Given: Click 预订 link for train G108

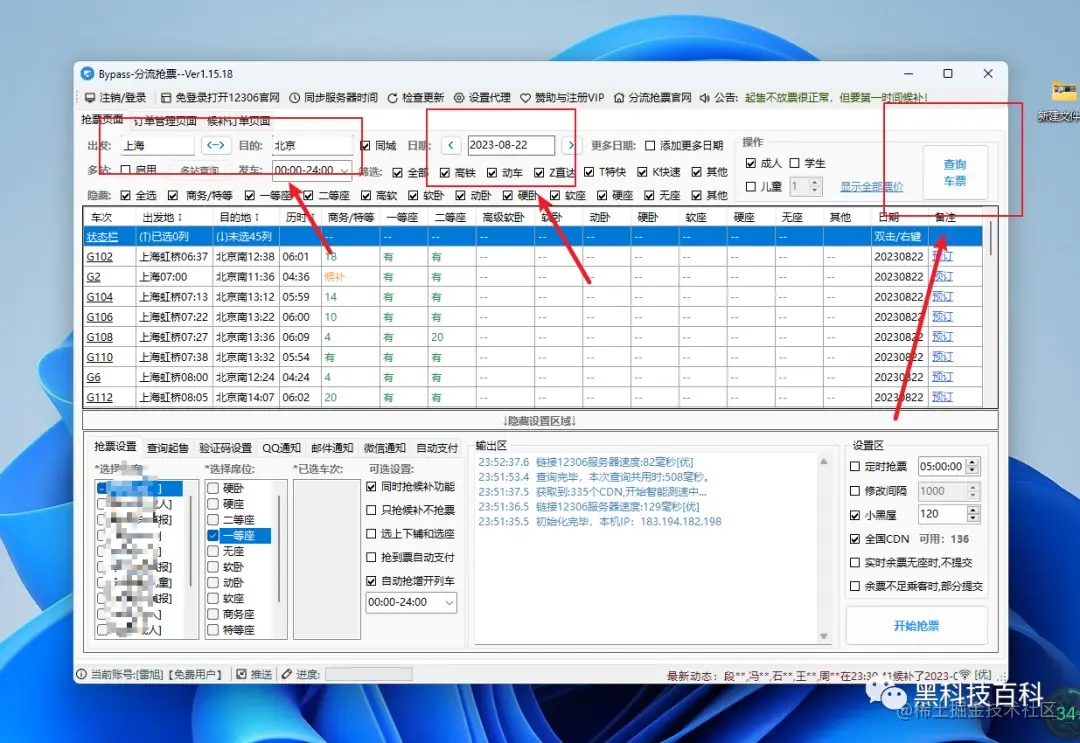Looking at the screenshot, I should (x=942, y=337).
